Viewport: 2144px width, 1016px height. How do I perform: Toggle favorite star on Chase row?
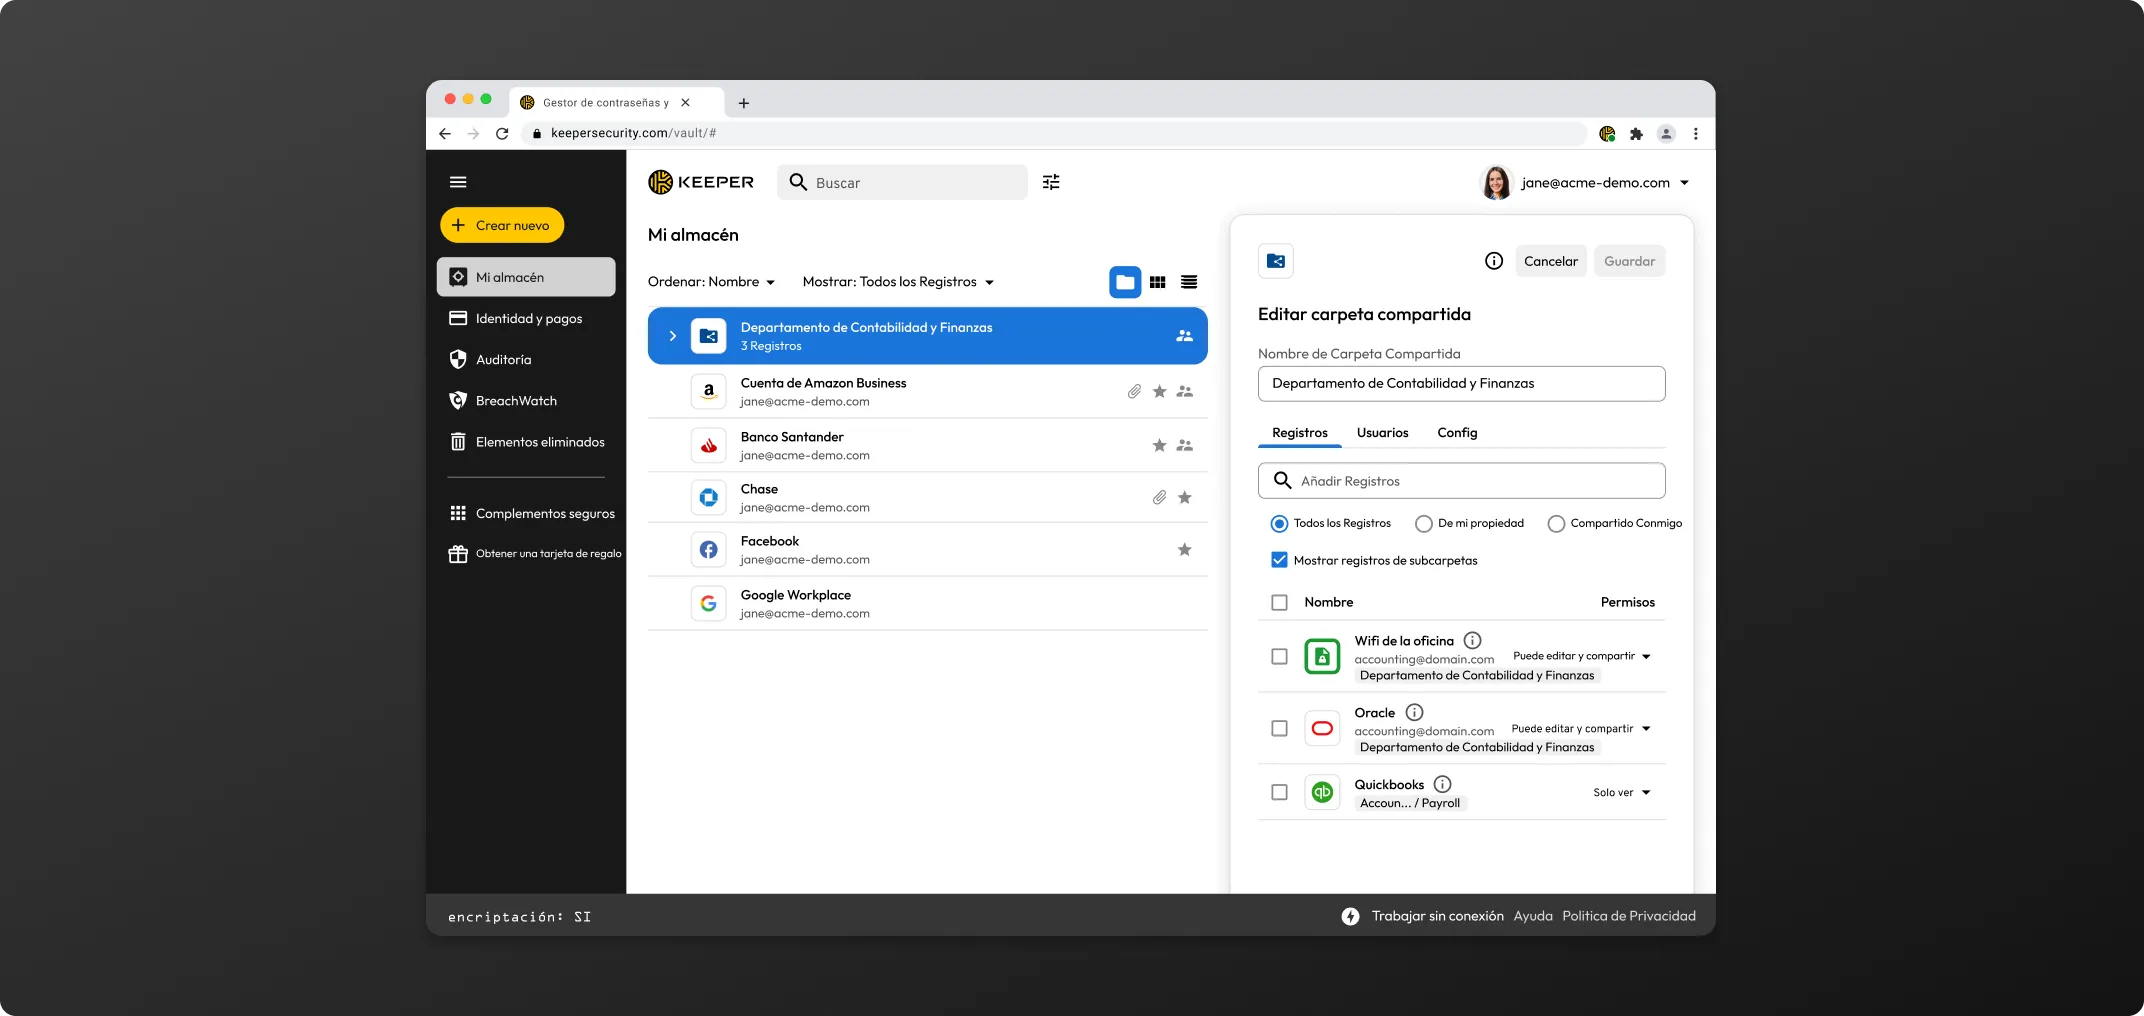click(1185, 498)
